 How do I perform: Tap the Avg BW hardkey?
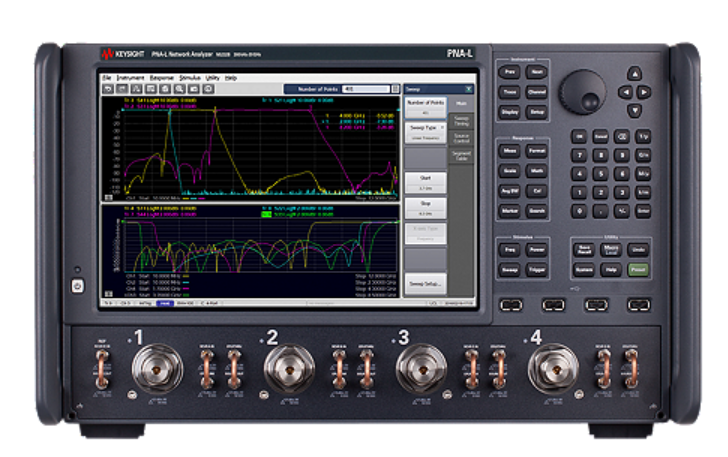pyautogui.click(x=509, y=190)
